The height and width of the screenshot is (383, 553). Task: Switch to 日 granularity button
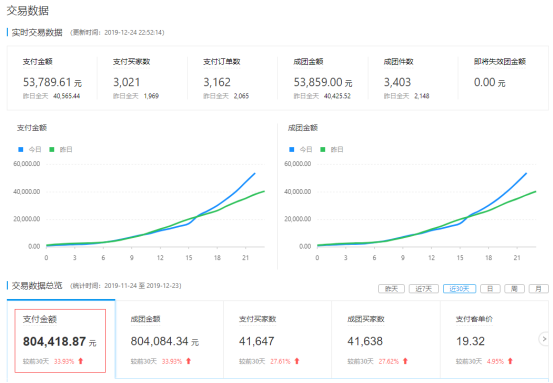[490, 289]
